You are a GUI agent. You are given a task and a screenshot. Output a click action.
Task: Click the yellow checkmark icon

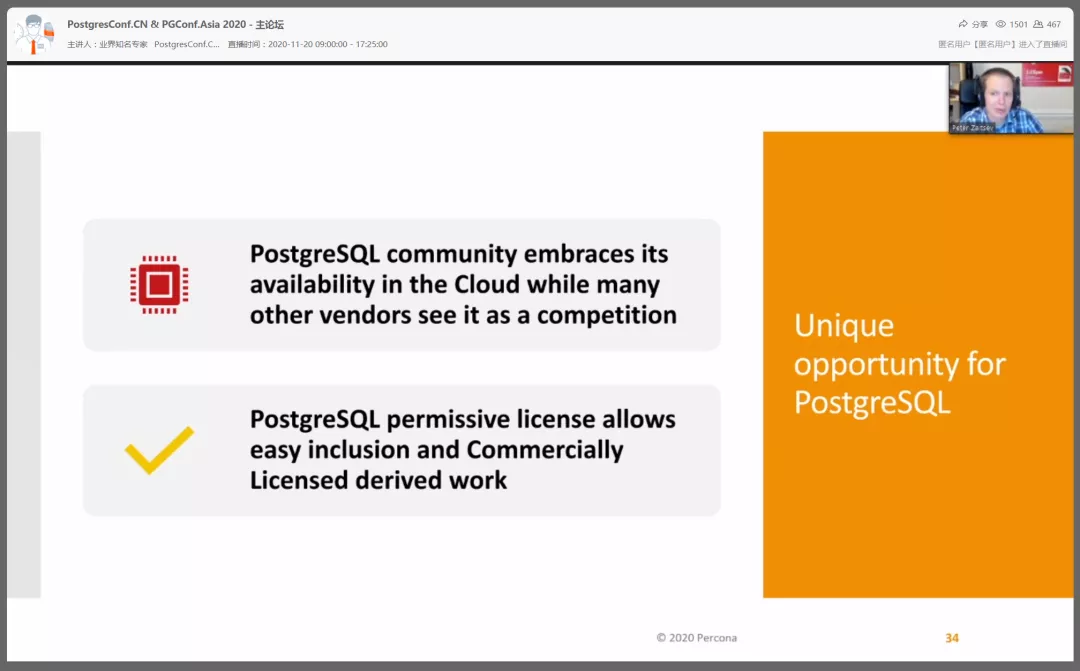pos(159,450)
